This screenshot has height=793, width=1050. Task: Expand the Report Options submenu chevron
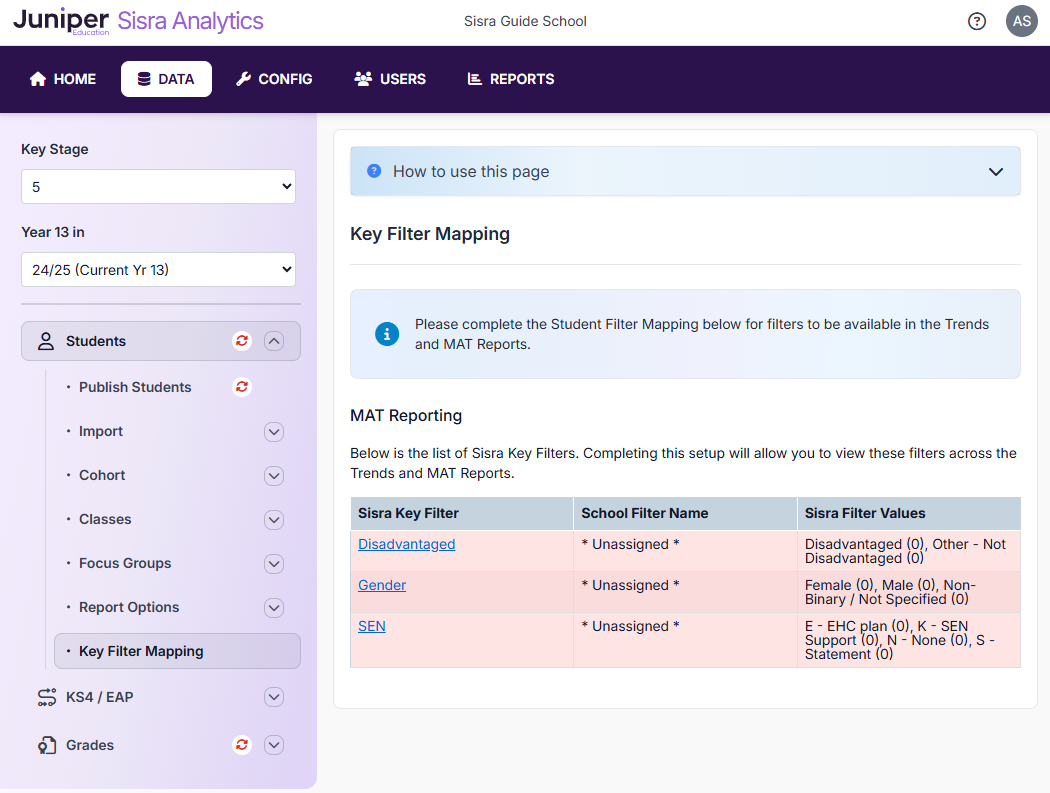(x=274, y=607)
